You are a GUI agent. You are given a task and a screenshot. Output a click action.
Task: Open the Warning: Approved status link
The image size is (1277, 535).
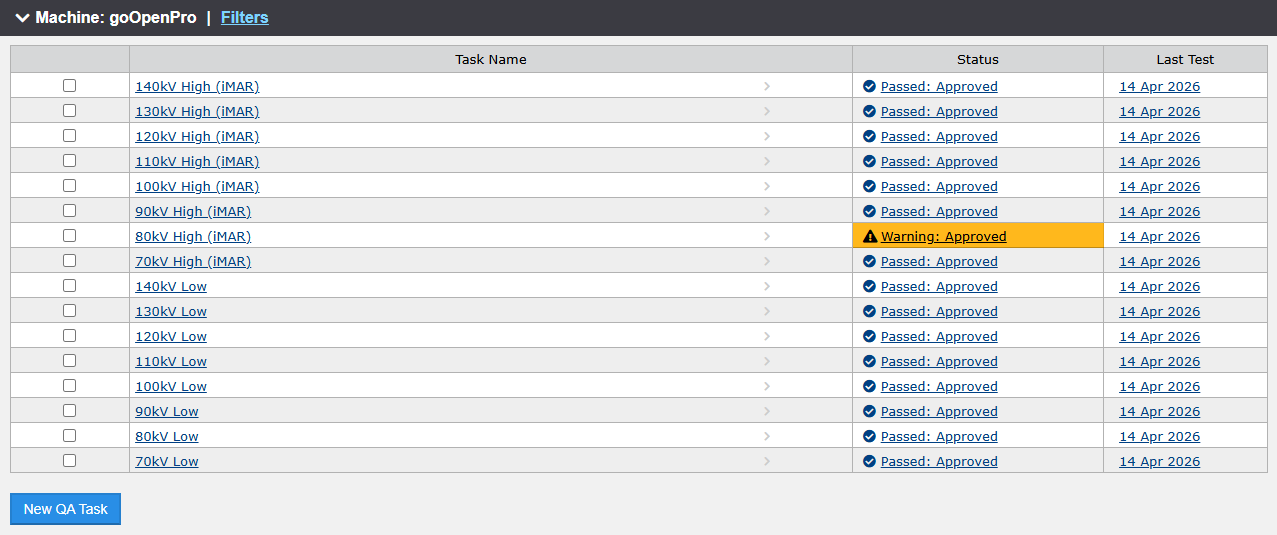[943, 237]
